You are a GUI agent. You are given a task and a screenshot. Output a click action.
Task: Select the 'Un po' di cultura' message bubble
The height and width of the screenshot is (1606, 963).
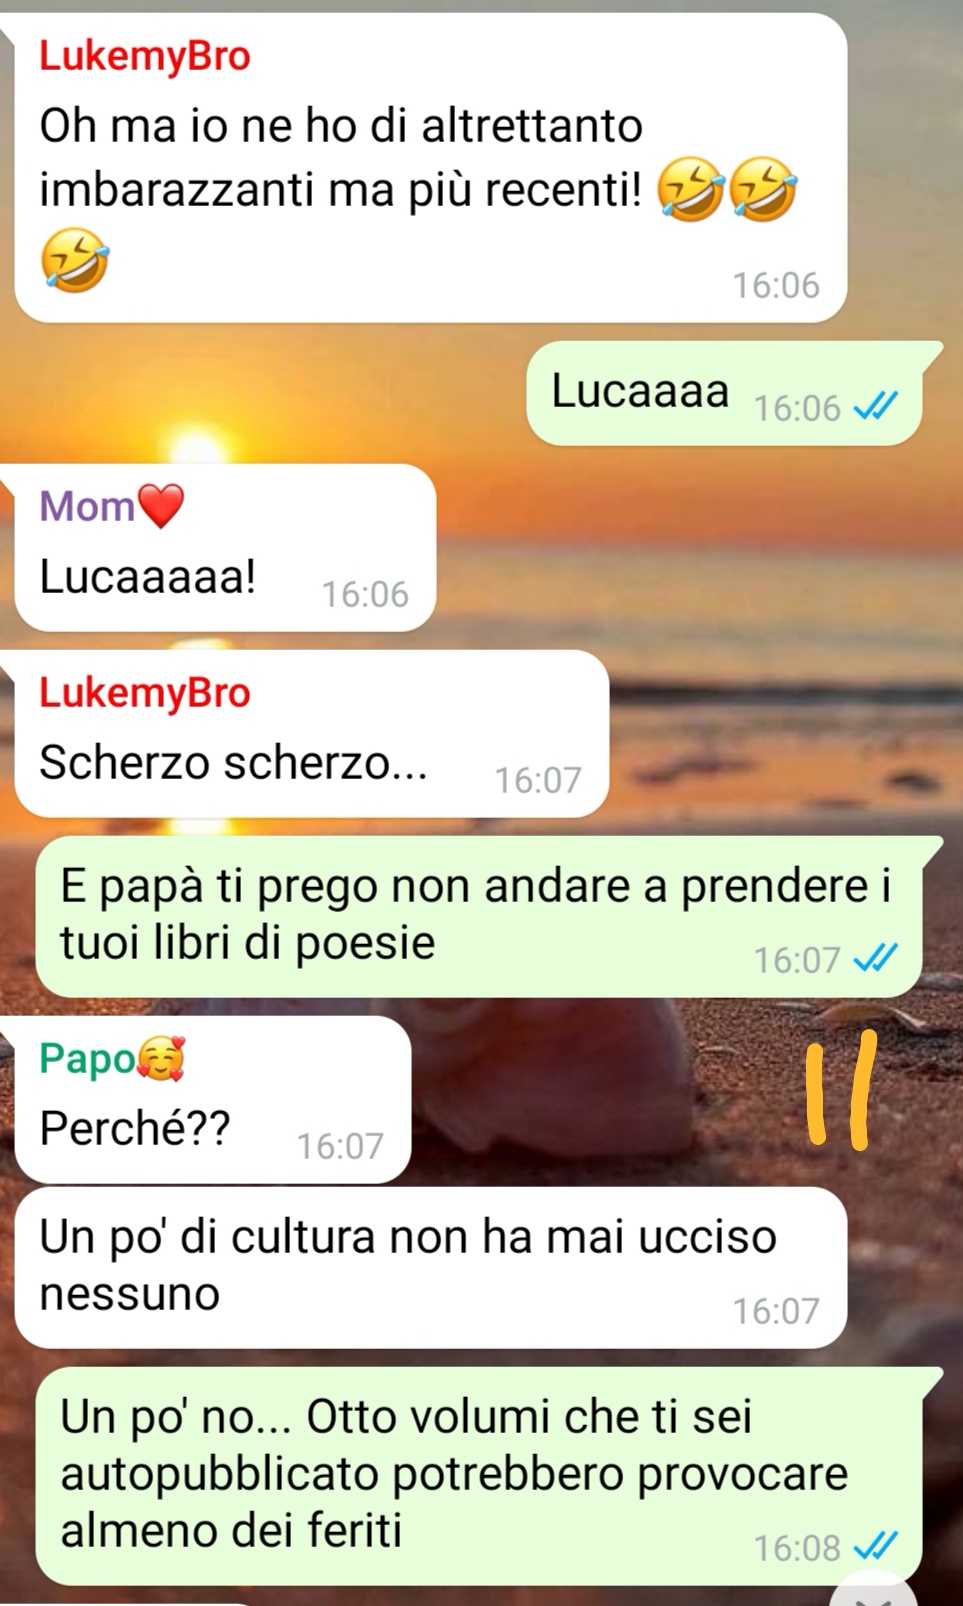430,1268
